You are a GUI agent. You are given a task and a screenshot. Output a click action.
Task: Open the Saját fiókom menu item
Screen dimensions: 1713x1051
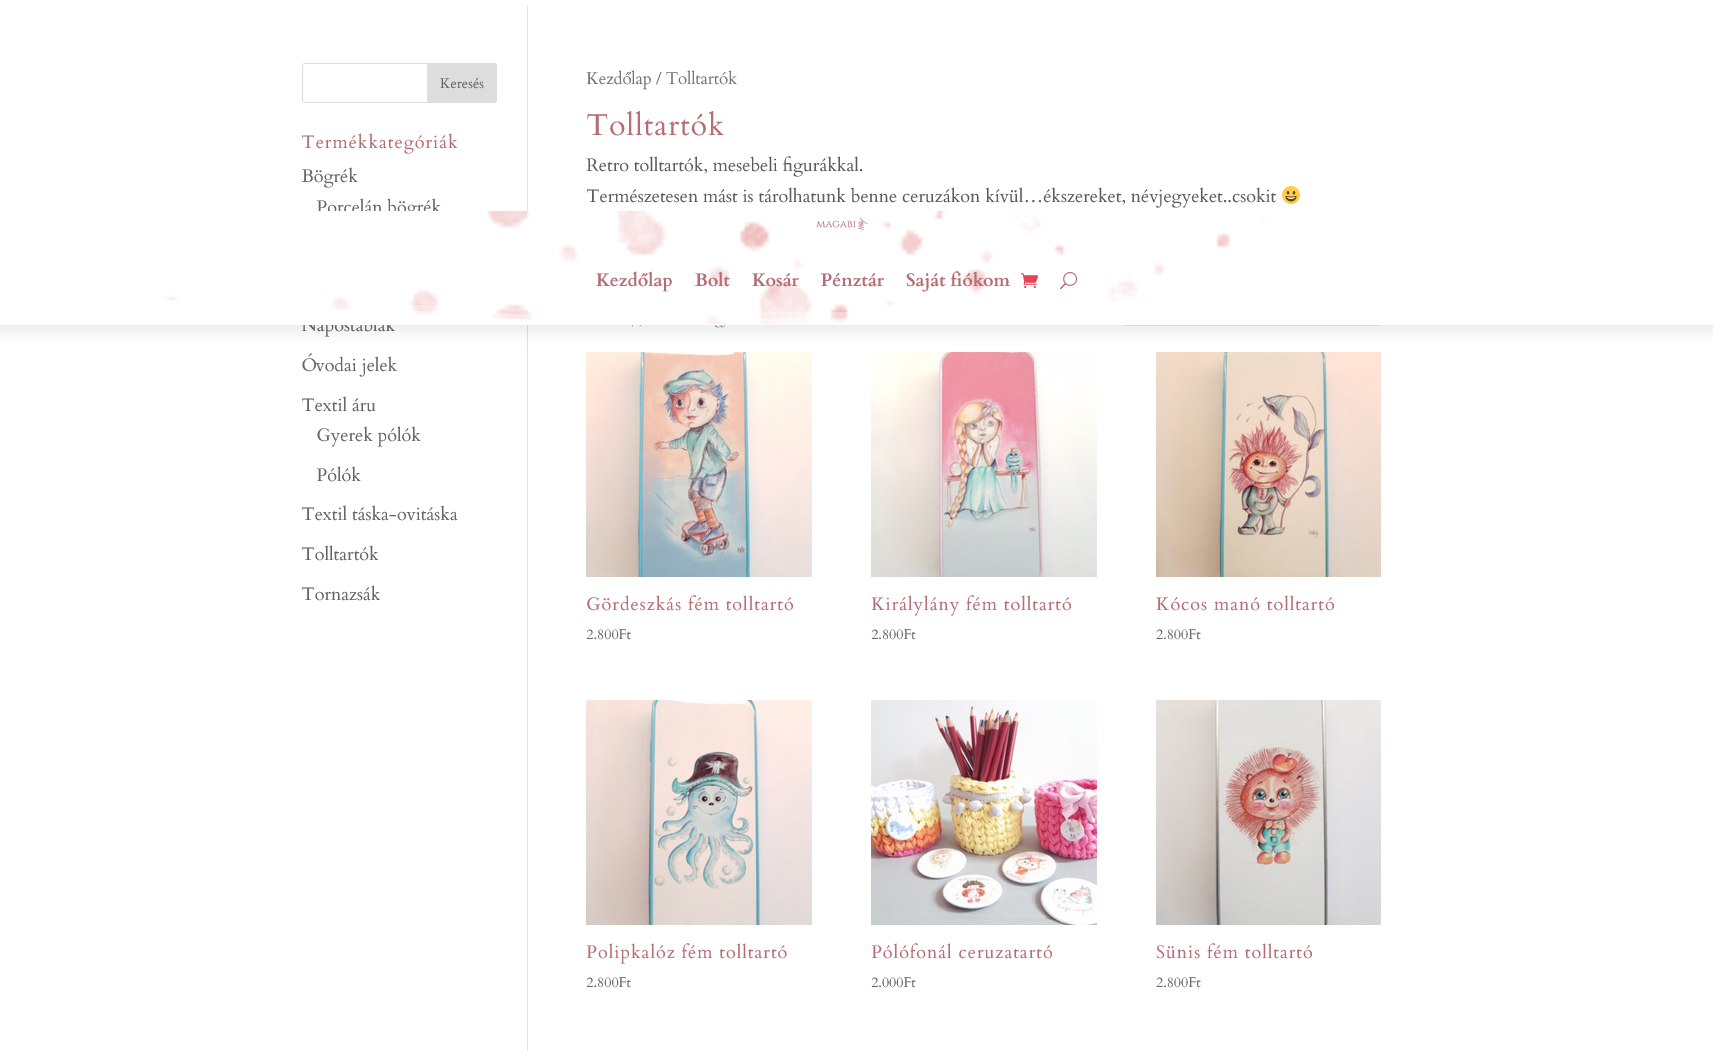958,281
